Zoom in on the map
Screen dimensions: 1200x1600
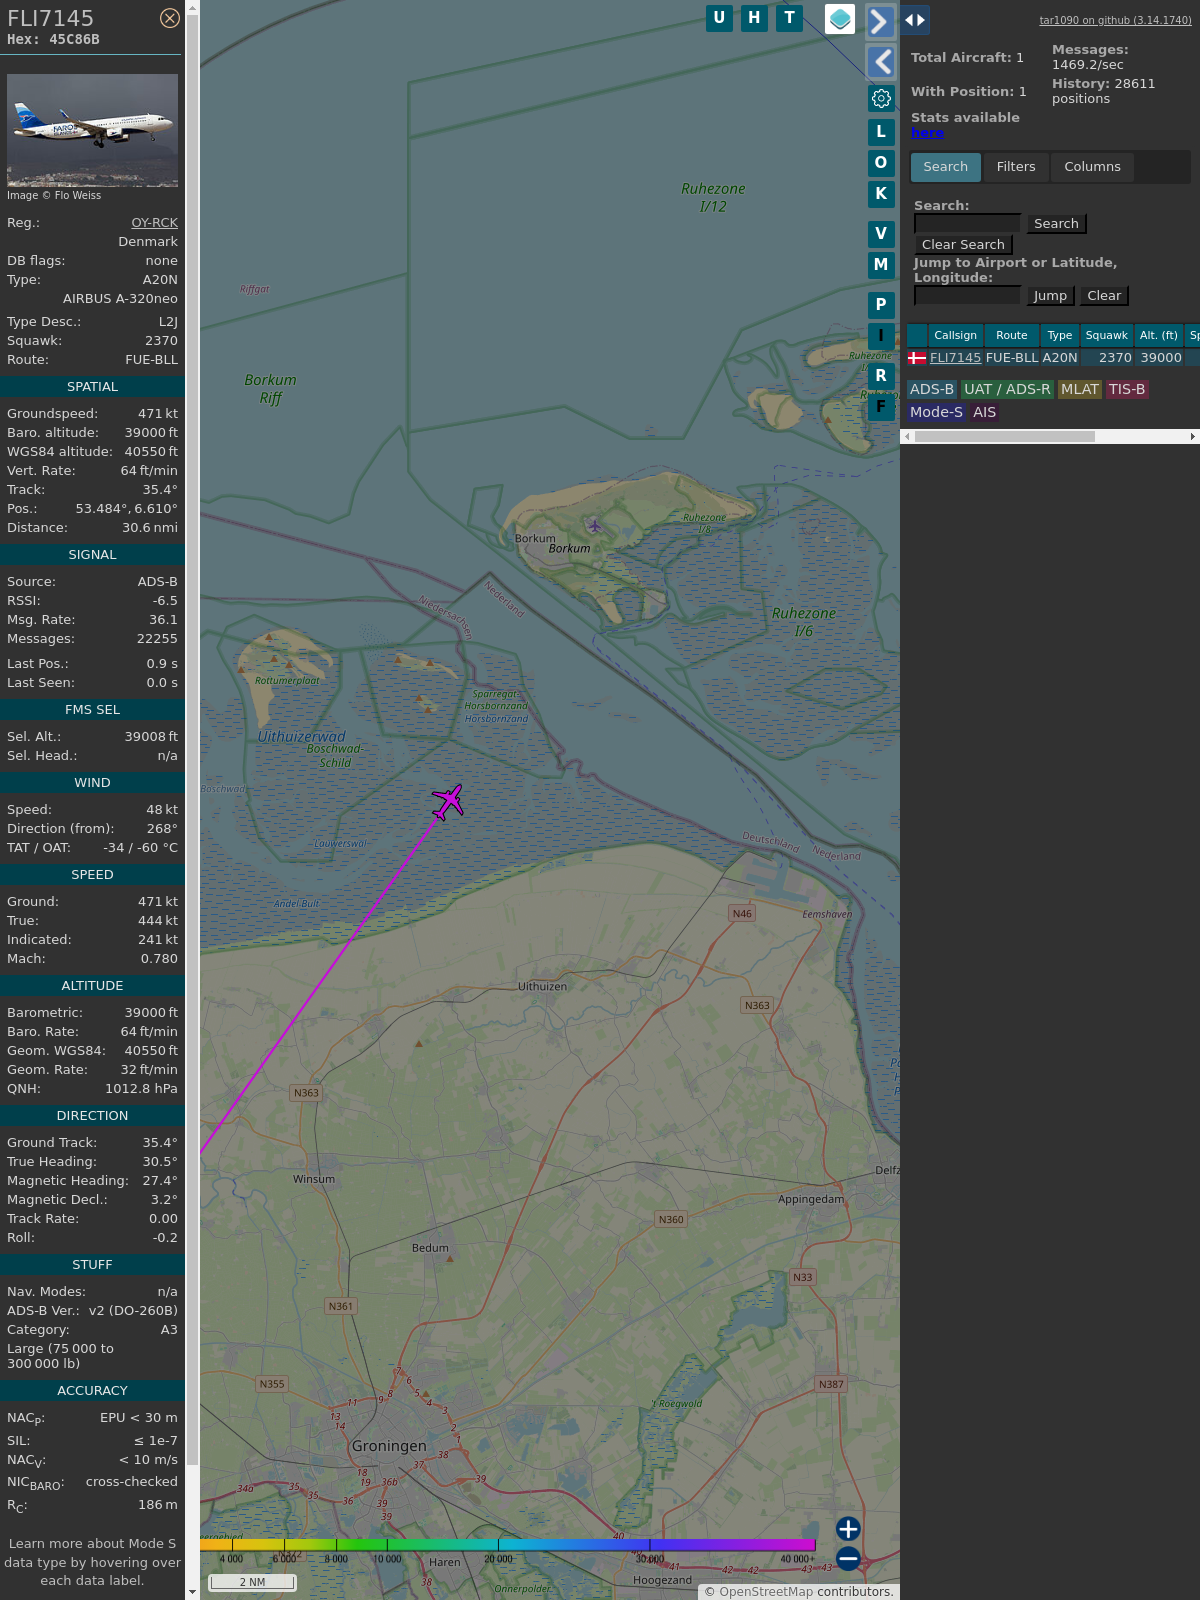848,1529
